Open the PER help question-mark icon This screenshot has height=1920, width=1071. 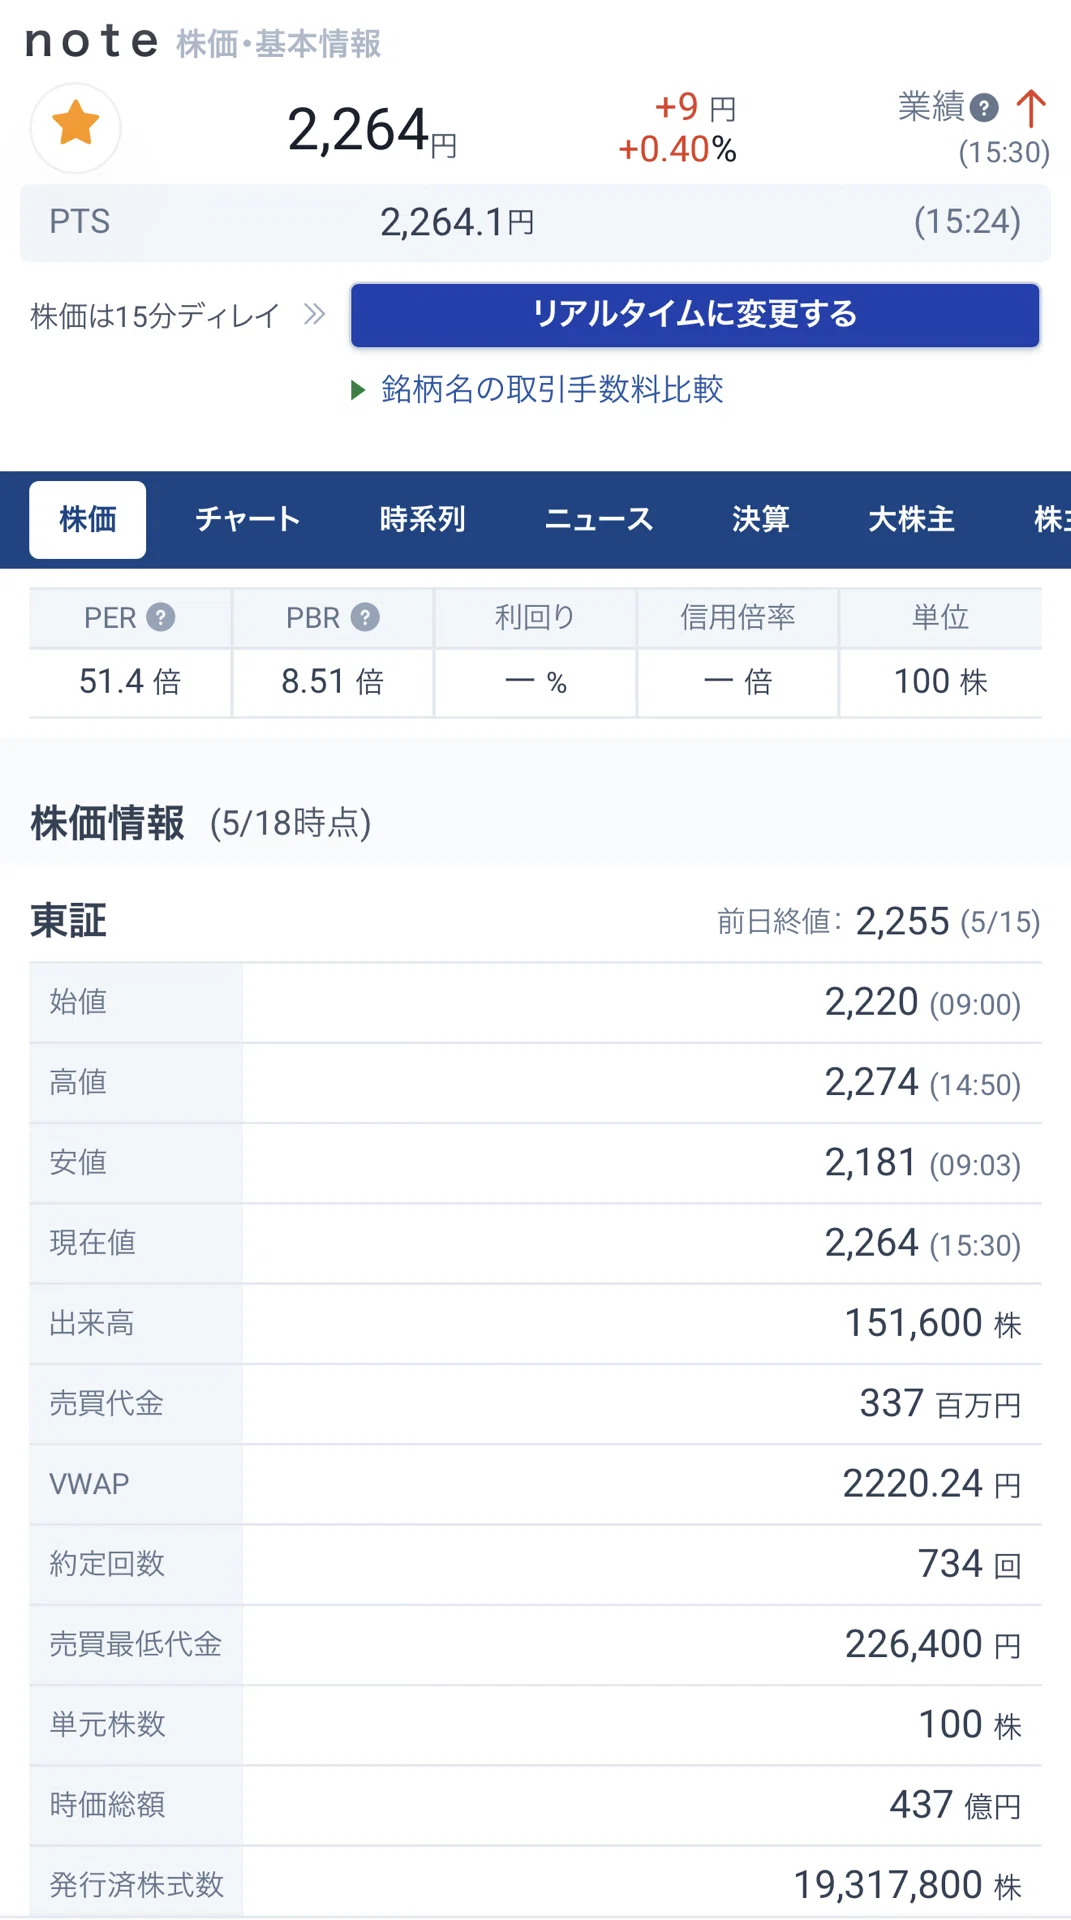tap(161, 617)
